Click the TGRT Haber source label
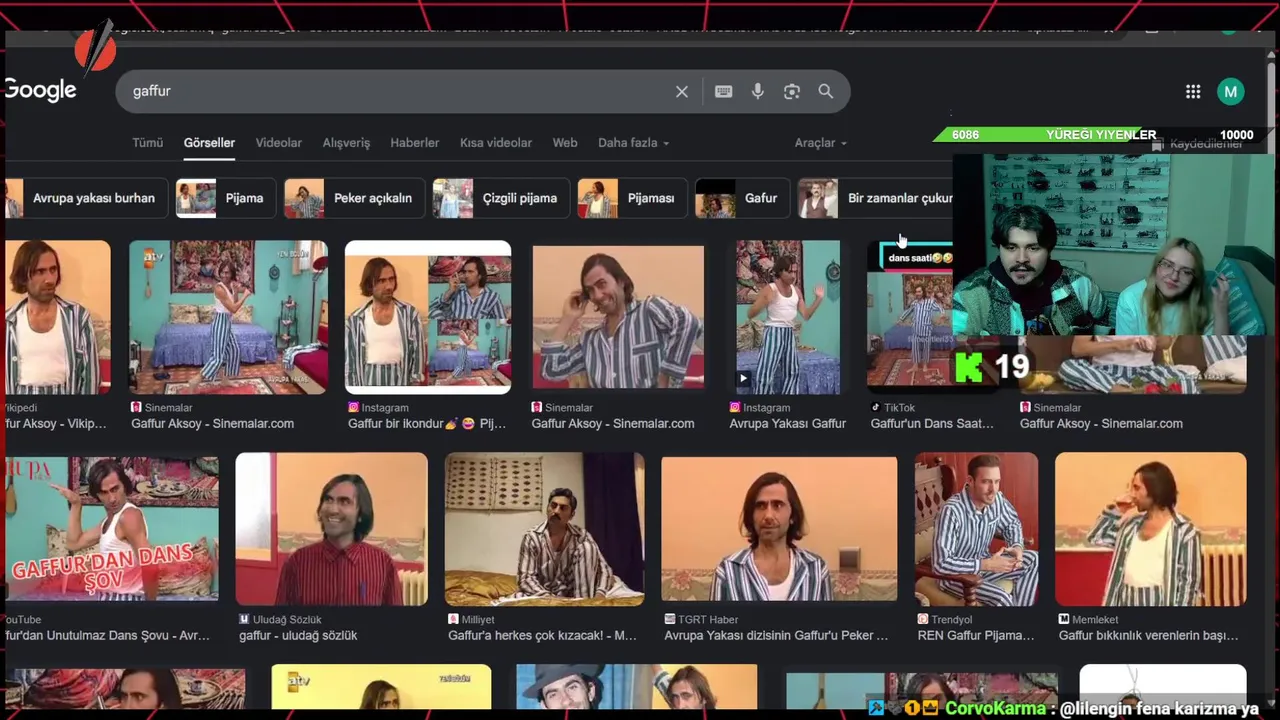1280x720 pixels. click(x=701, y=620)
